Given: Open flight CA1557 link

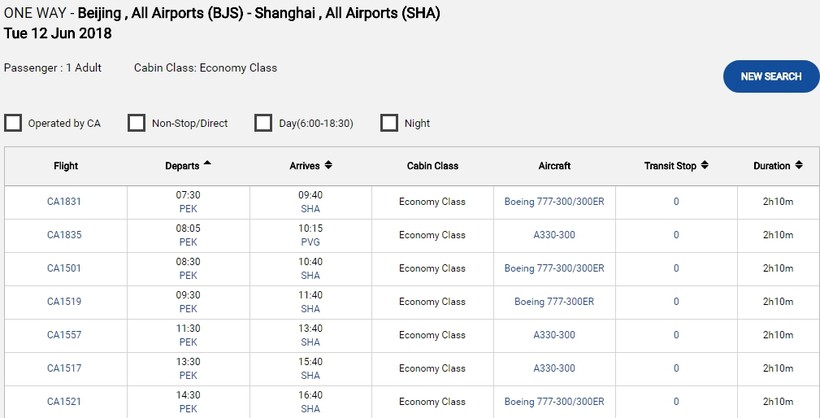Looking at the screenshot, I should click(64, 335).
